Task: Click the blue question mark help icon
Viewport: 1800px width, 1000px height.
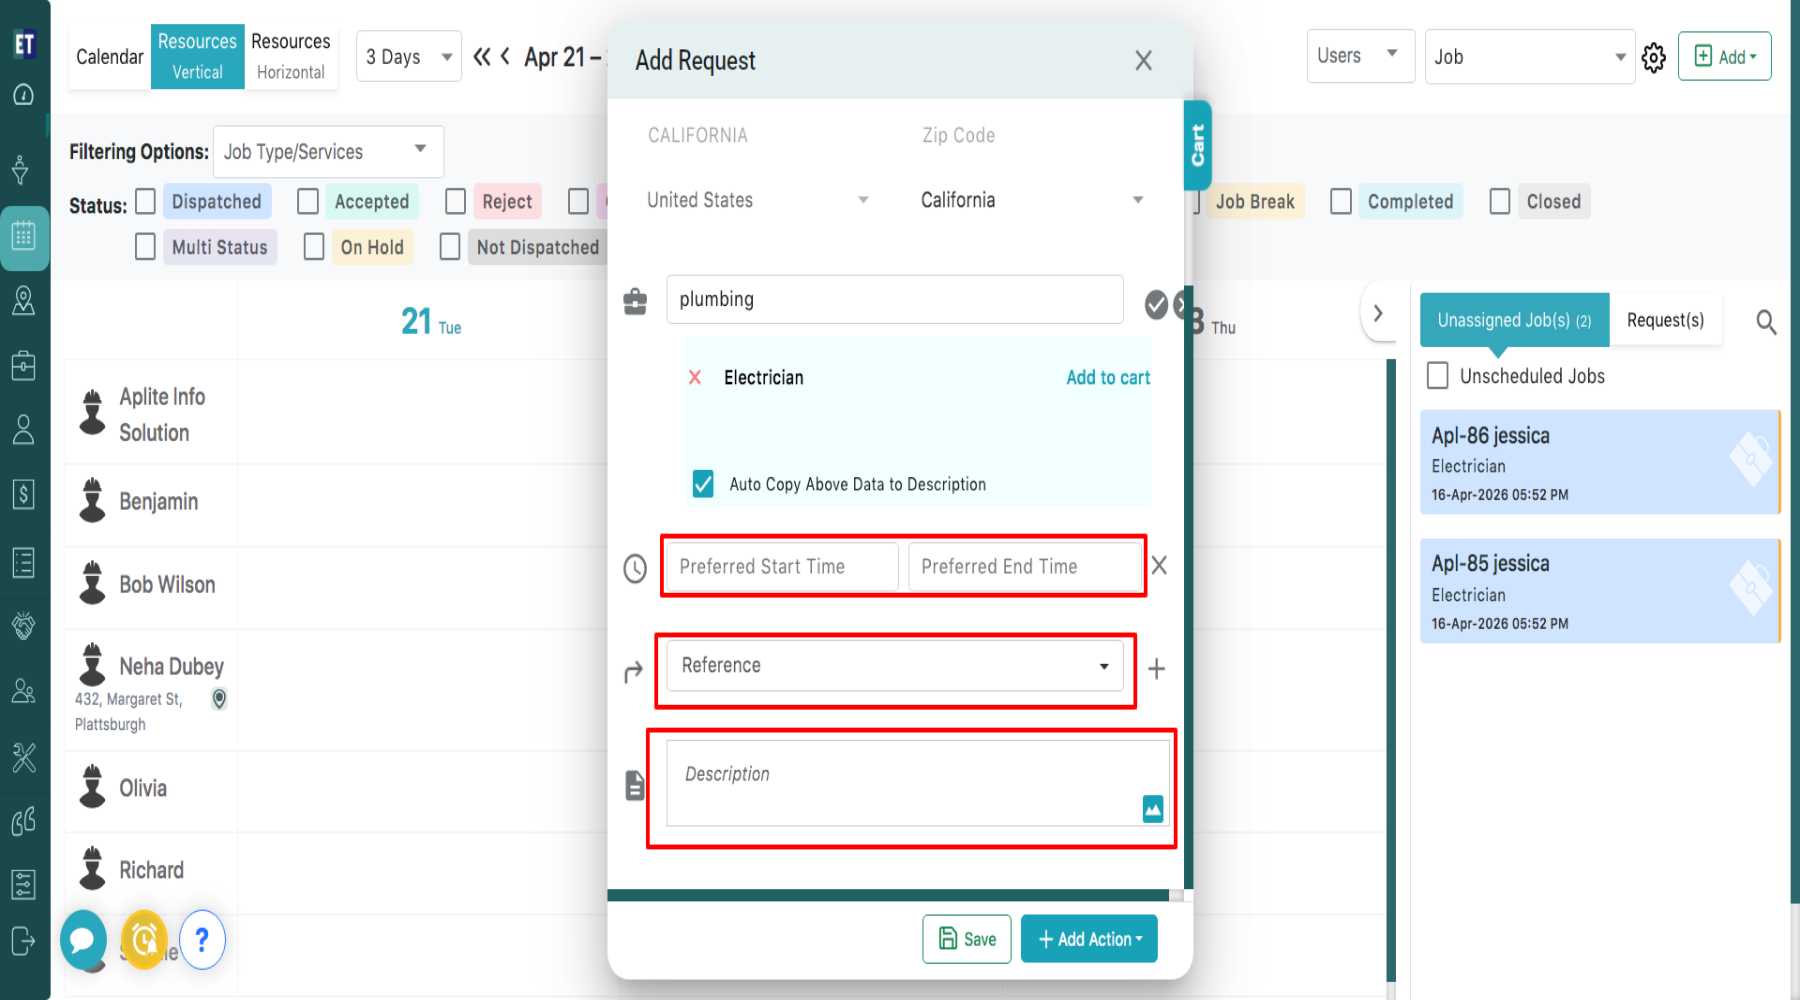Action: coord(202,939)
